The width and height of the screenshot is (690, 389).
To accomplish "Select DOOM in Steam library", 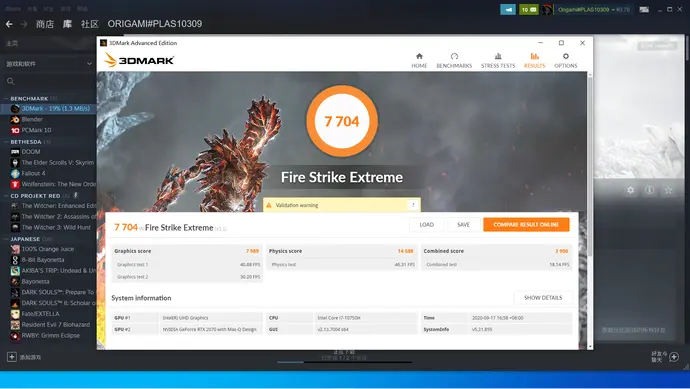I will [x=48, y=151].
